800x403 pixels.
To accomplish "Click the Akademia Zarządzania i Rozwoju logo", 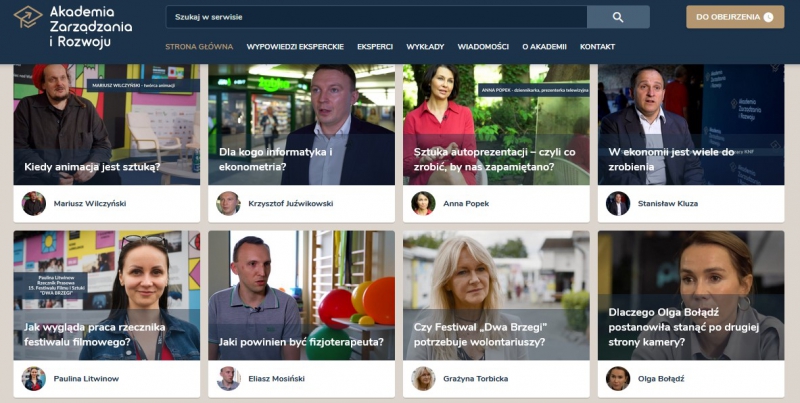I will click(x=72, y=27).
